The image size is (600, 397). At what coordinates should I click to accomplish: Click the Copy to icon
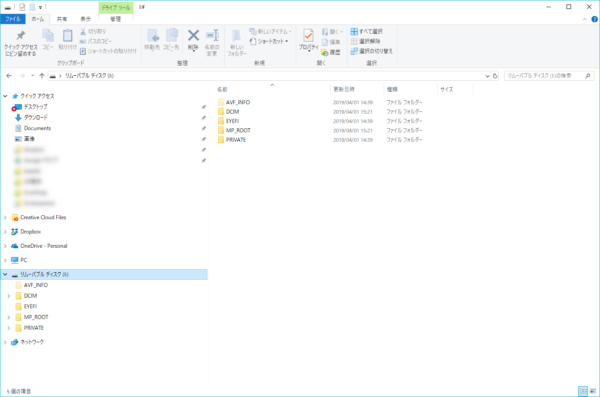point(171,36)
